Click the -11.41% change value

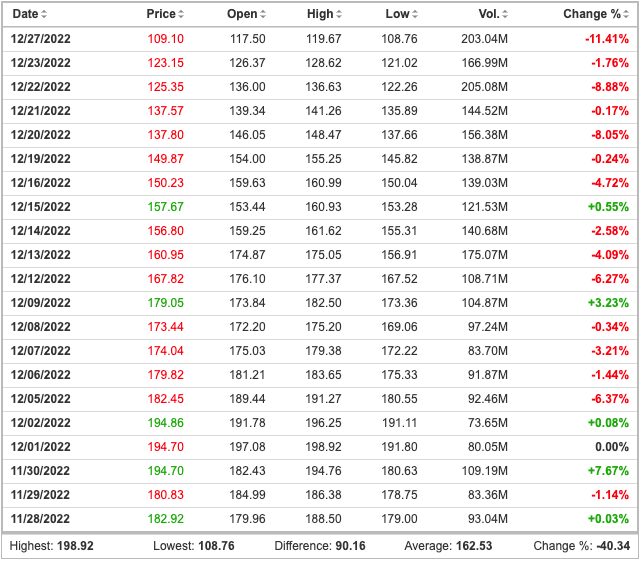607,39
